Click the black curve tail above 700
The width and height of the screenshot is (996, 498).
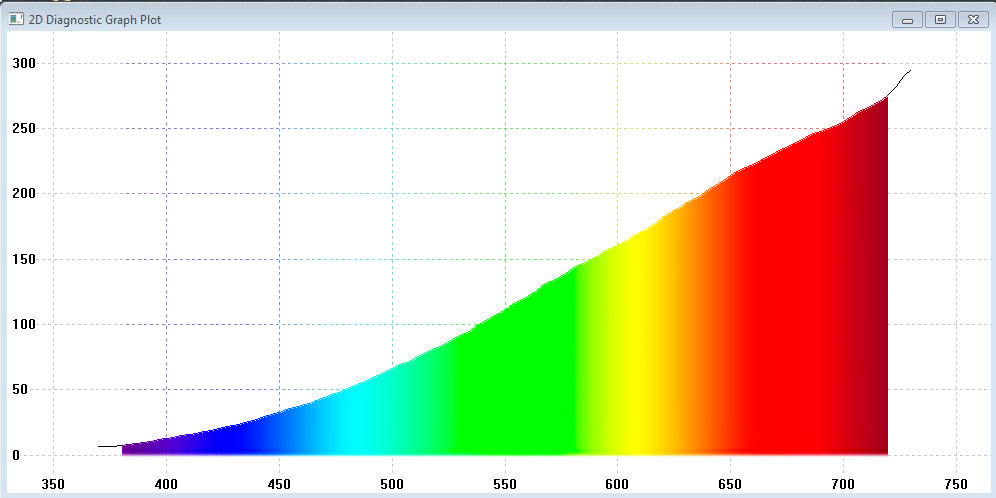899,83
